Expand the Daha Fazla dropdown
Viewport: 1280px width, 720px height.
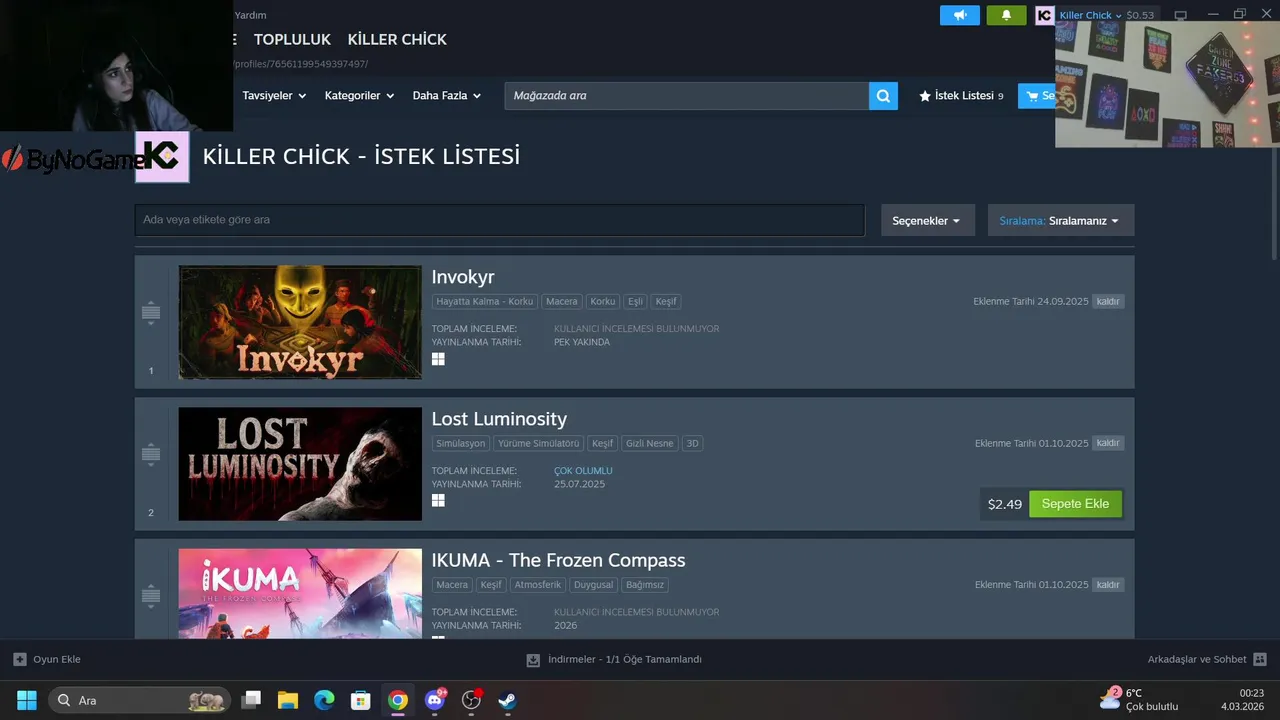tap(447, 96)
